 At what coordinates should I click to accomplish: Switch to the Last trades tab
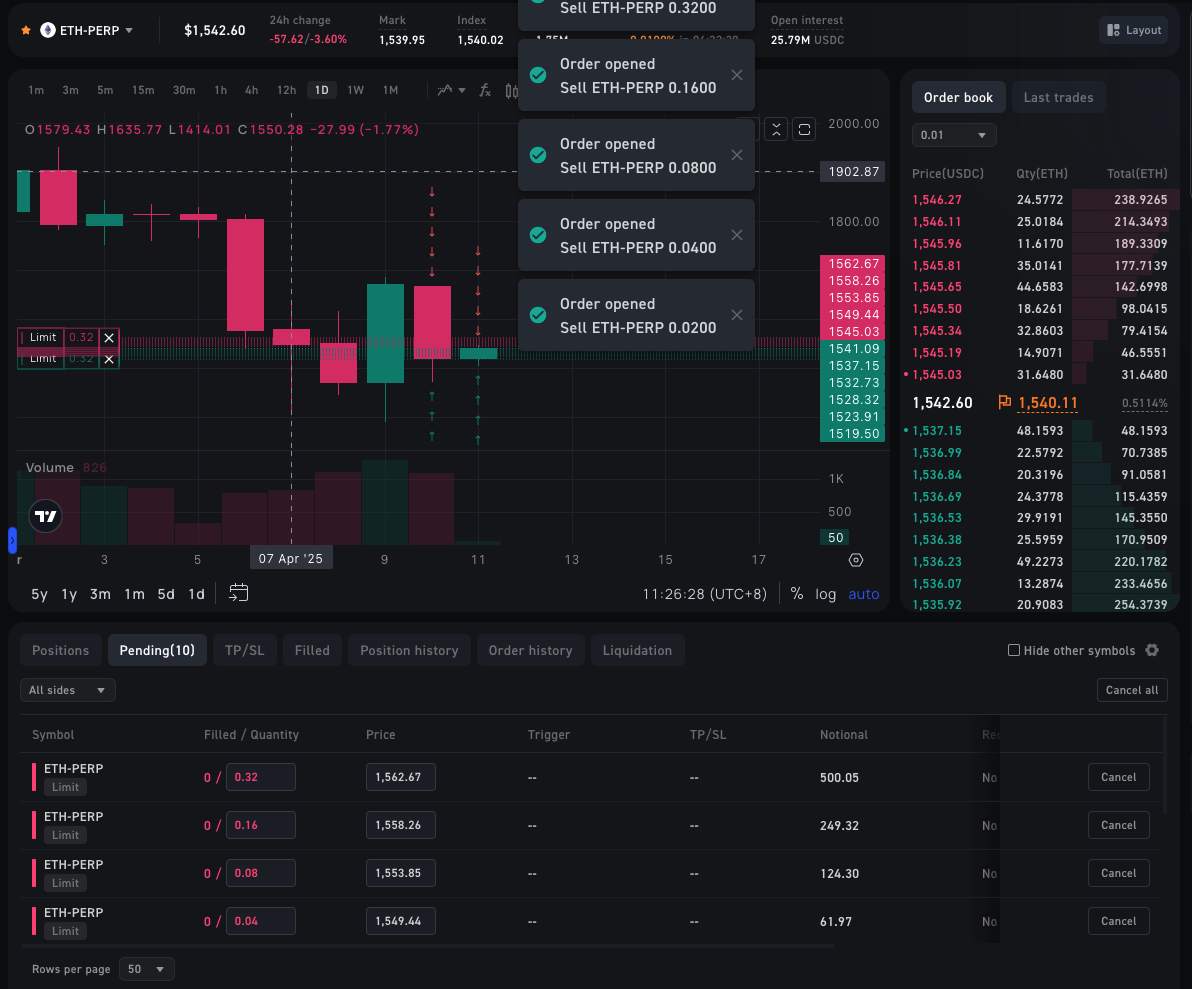tap(1058, 97)
